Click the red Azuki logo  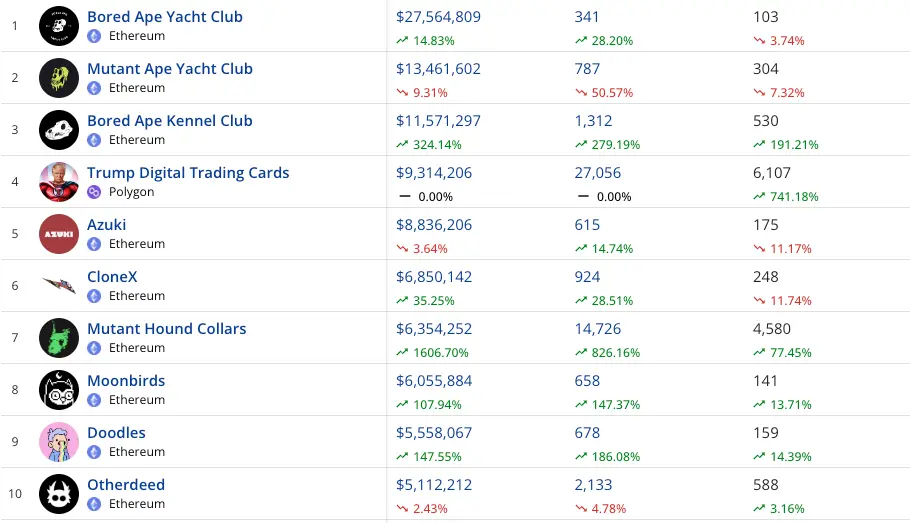[59, 234]
